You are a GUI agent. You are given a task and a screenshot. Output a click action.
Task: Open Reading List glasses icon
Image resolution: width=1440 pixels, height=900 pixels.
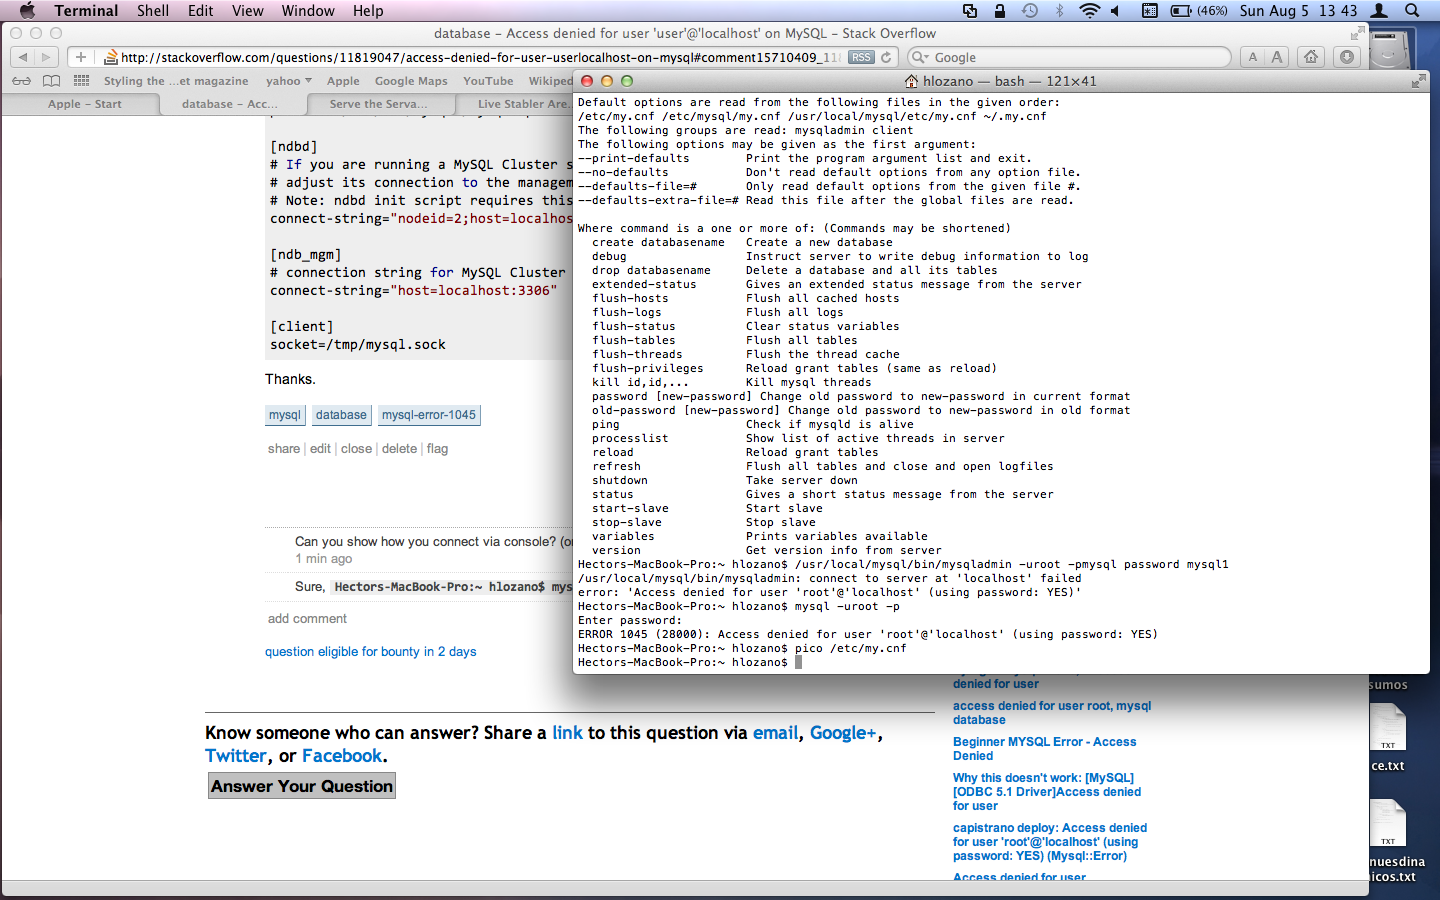coord(21,81)
